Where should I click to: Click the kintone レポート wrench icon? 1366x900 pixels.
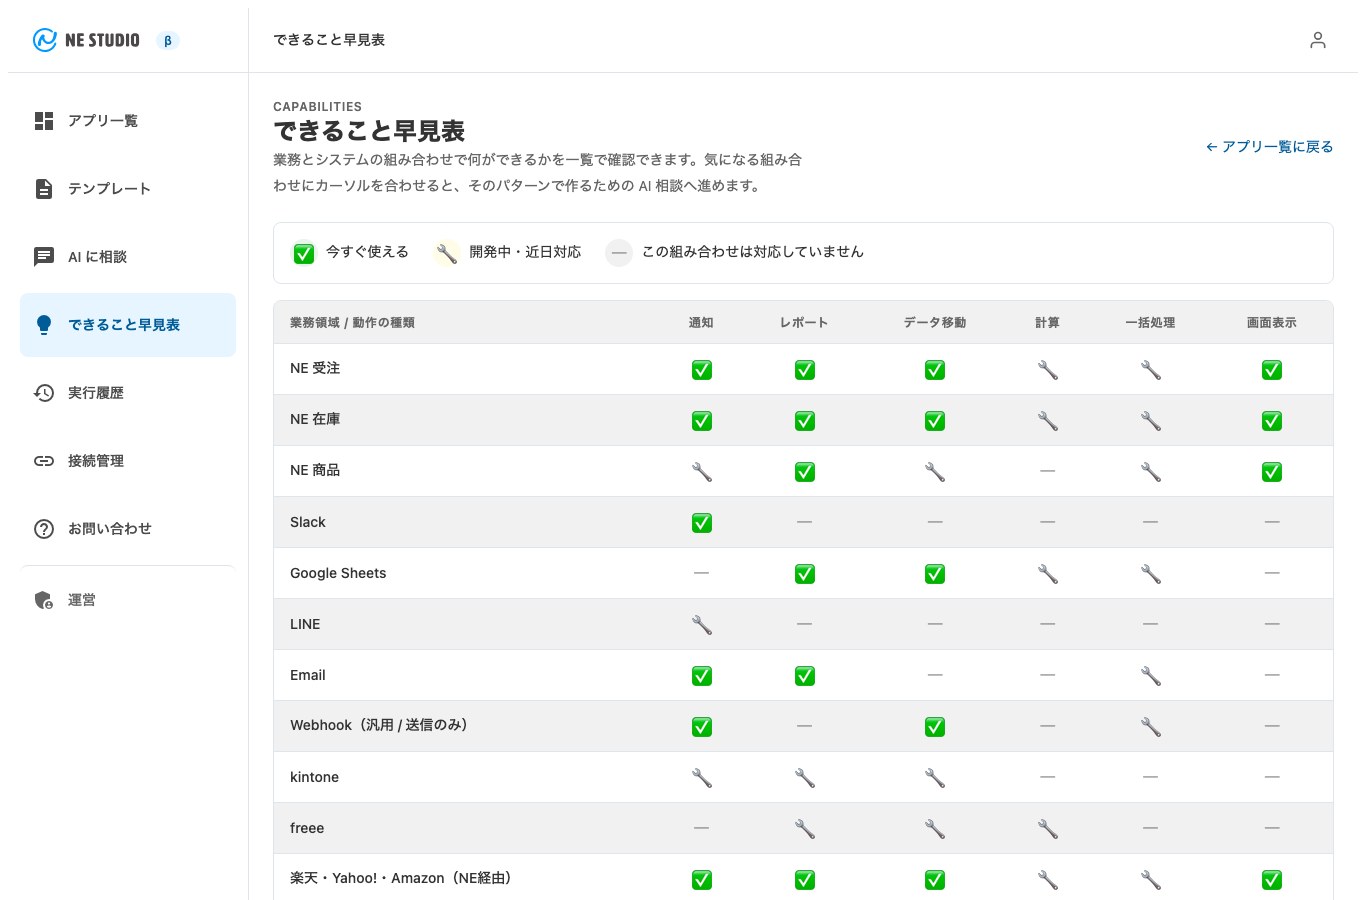click(x=805, y=778)
